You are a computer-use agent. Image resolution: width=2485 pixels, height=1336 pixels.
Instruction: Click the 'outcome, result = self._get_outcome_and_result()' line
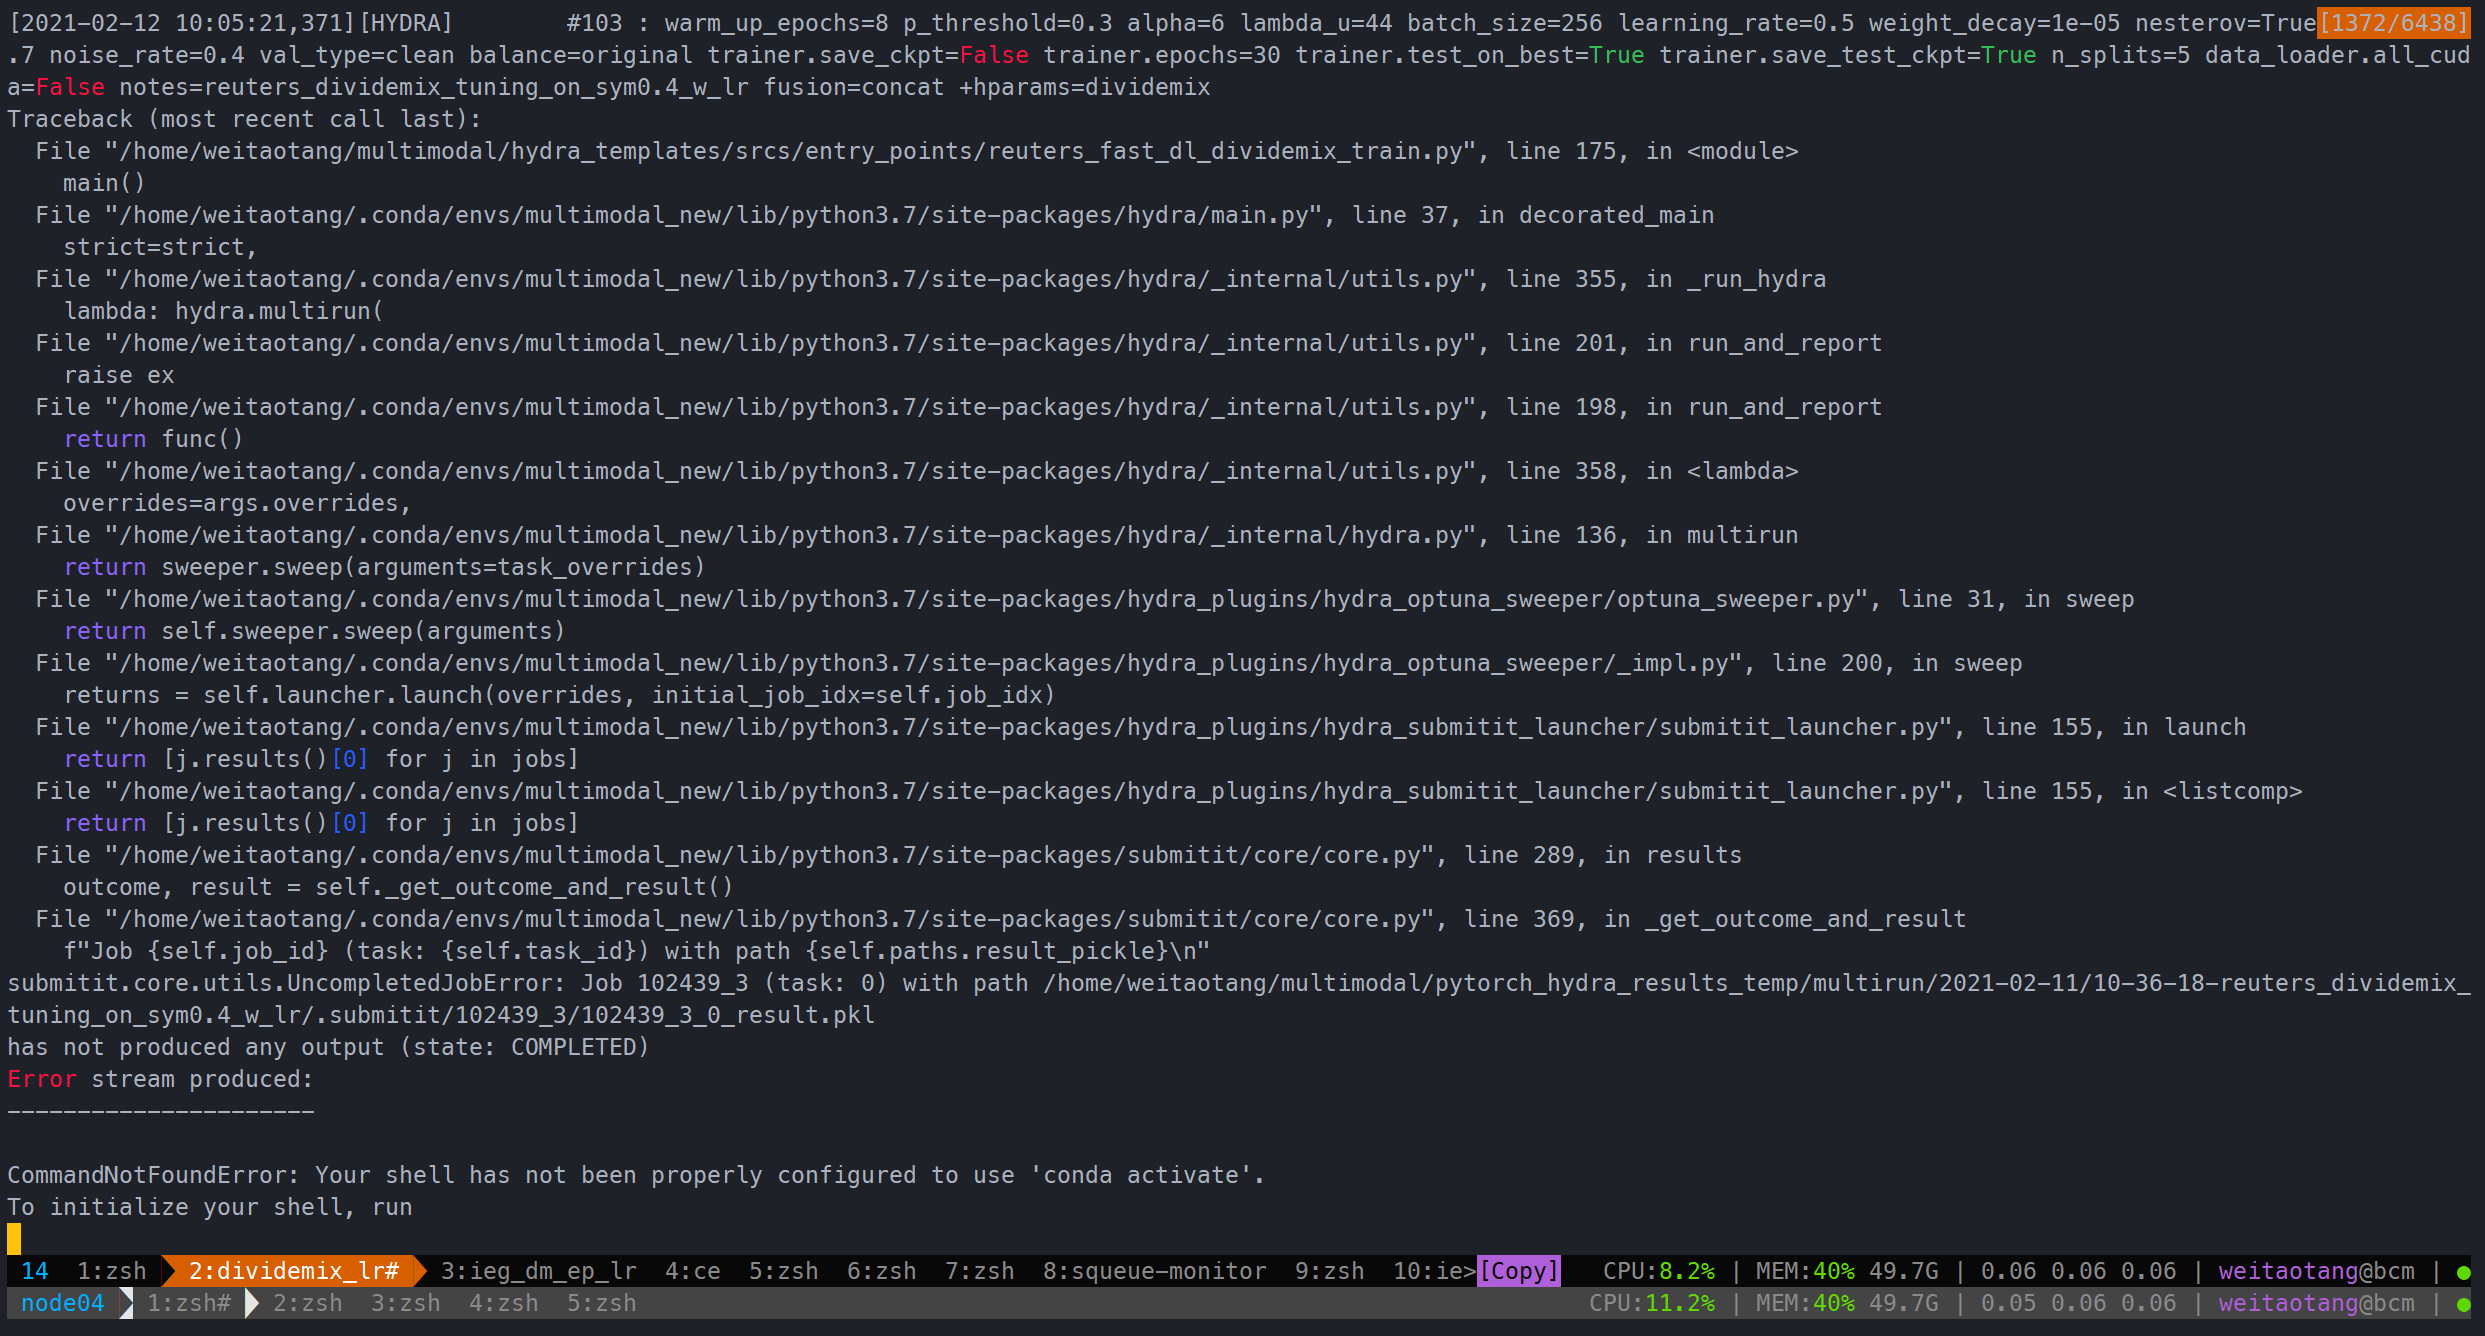[398, 887]
